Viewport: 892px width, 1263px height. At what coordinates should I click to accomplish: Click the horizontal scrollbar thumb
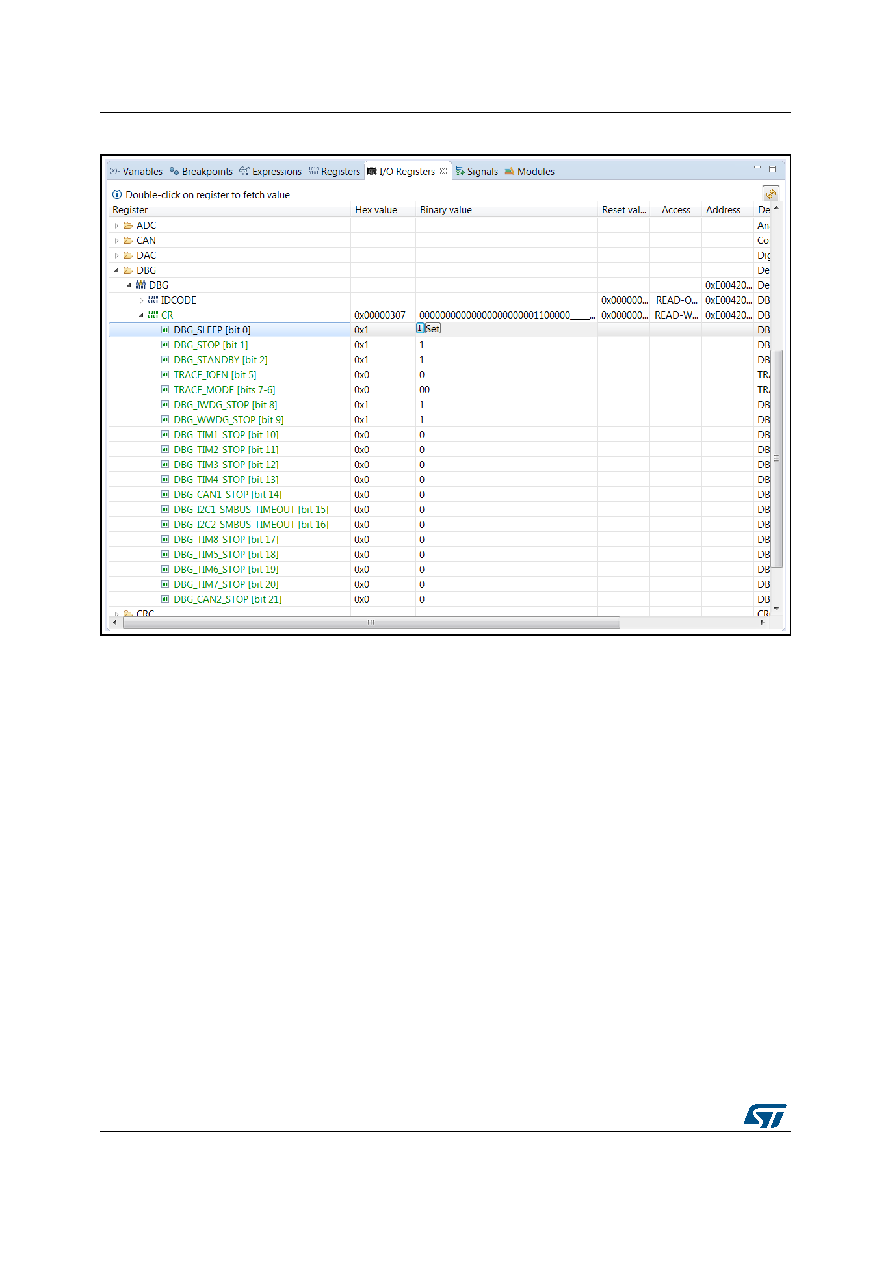(369, 622)
